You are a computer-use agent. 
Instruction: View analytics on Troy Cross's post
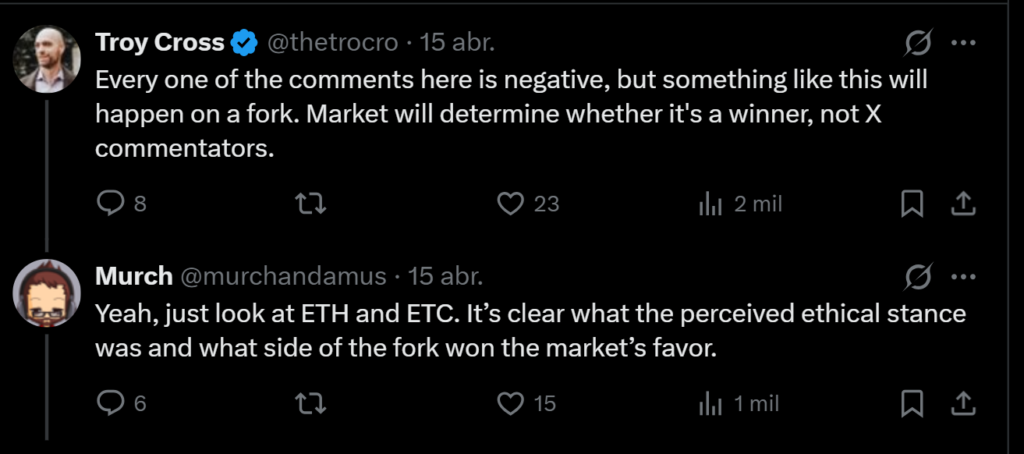(x=711, y=204)
